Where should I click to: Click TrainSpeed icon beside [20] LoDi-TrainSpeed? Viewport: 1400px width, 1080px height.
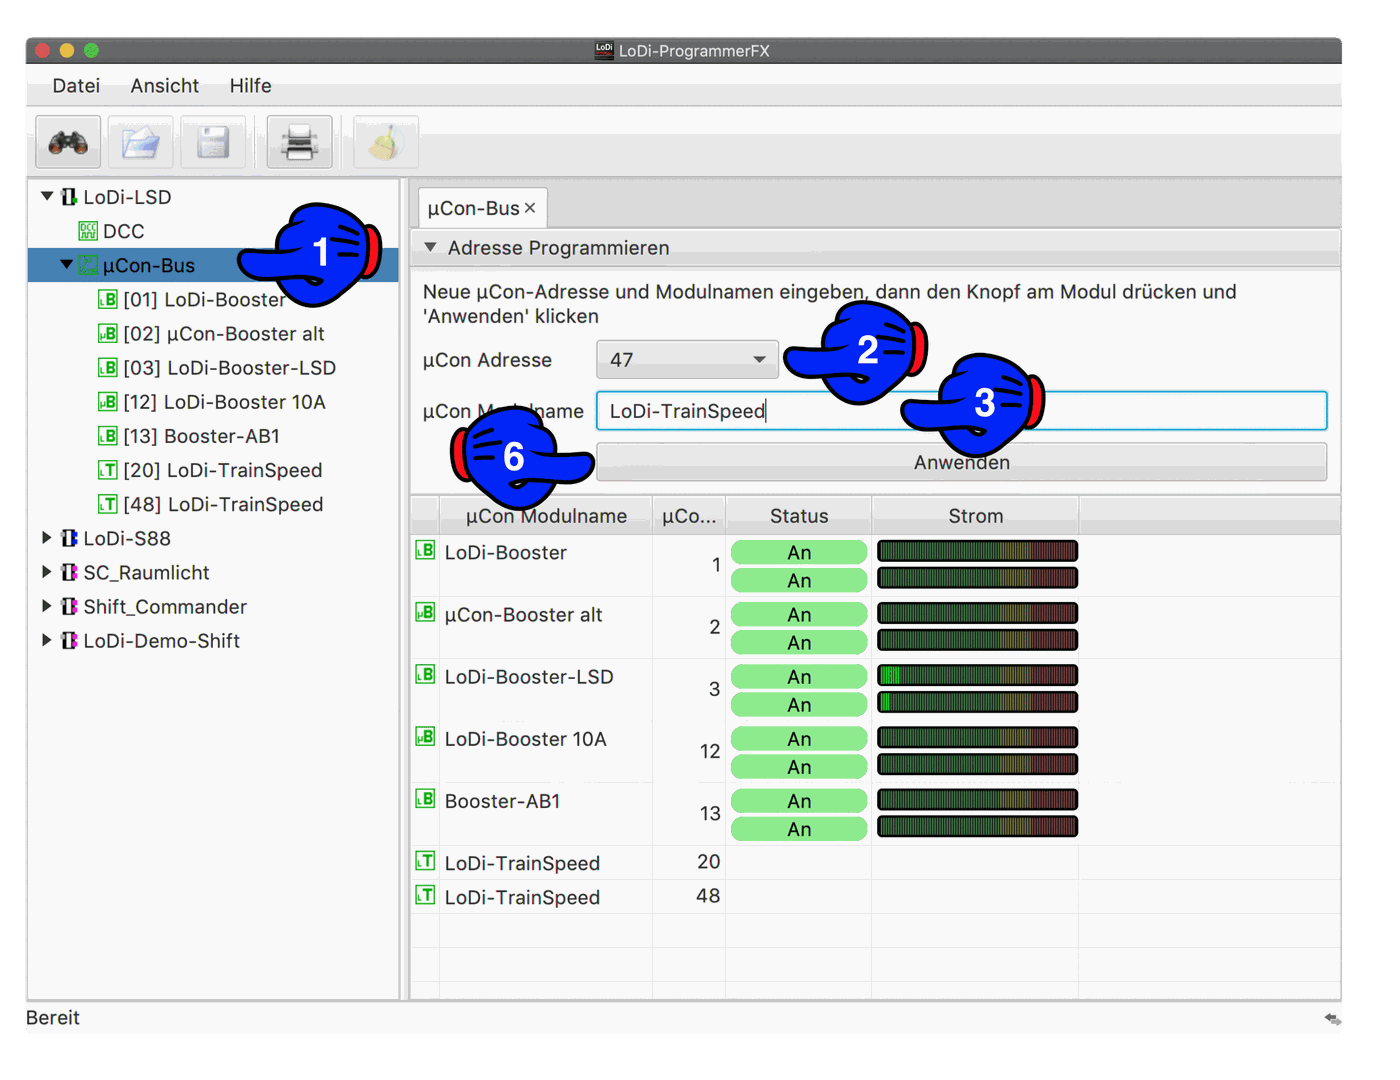click(107, 469)
